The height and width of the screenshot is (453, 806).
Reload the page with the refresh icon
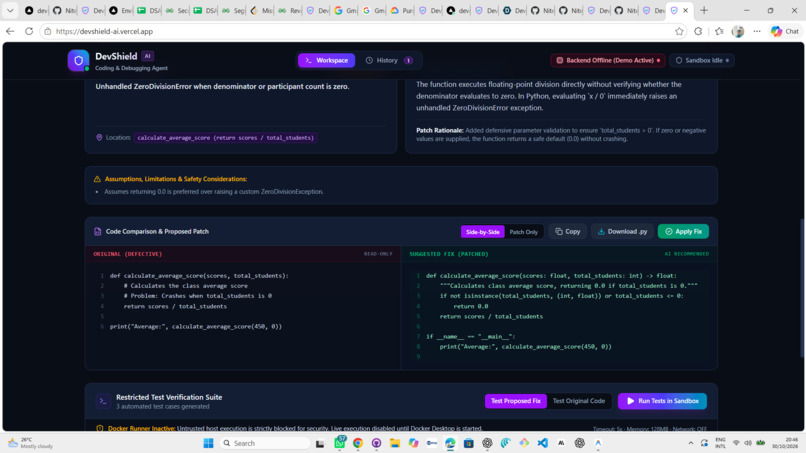point(29,31)
